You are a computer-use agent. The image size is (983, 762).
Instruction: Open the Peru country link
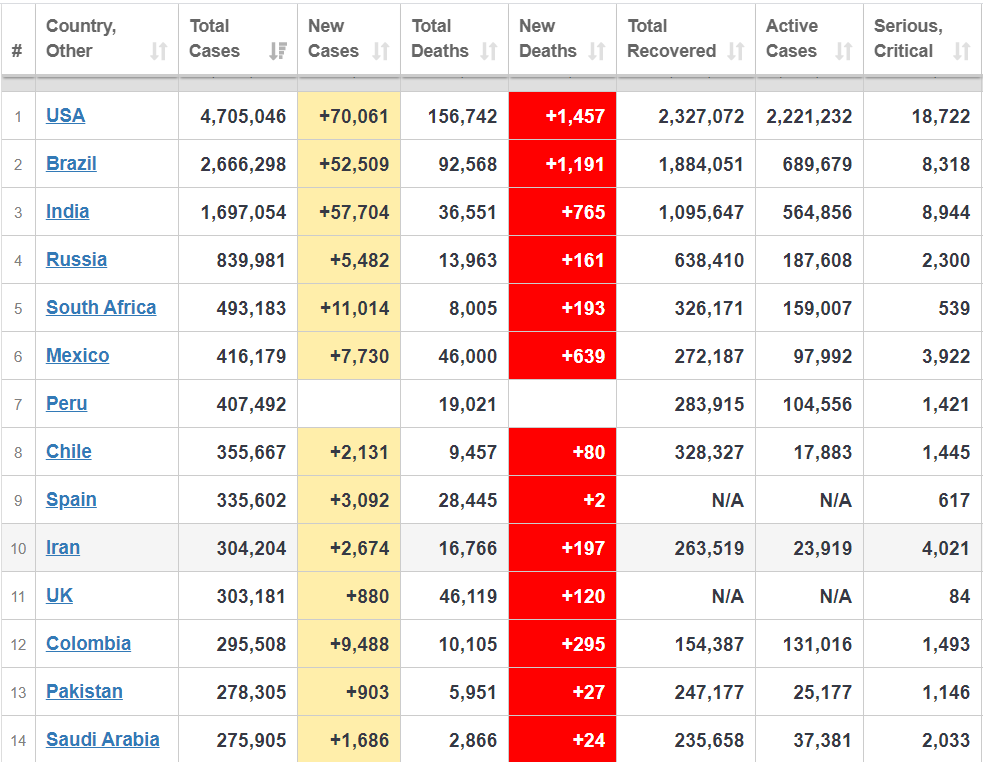[66, 403]
